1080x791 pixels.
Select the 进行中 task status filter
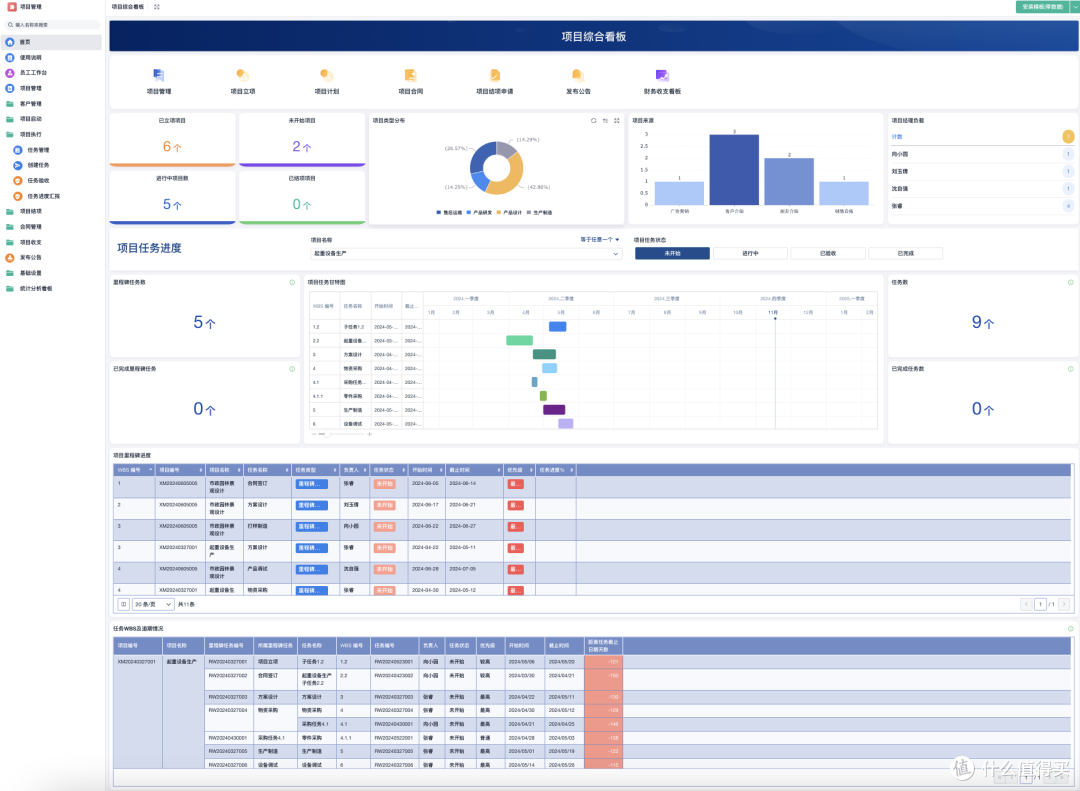pyautogui.click(x=750, y=254)
